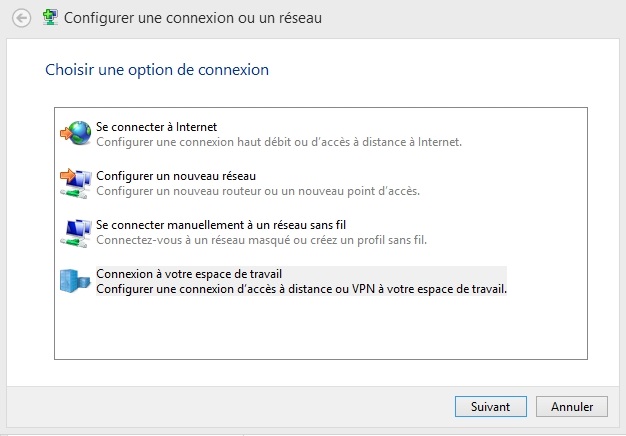Click the blank title bar area right of the title
The height and width of the screenshot is (436, 626).
(470, 18)
